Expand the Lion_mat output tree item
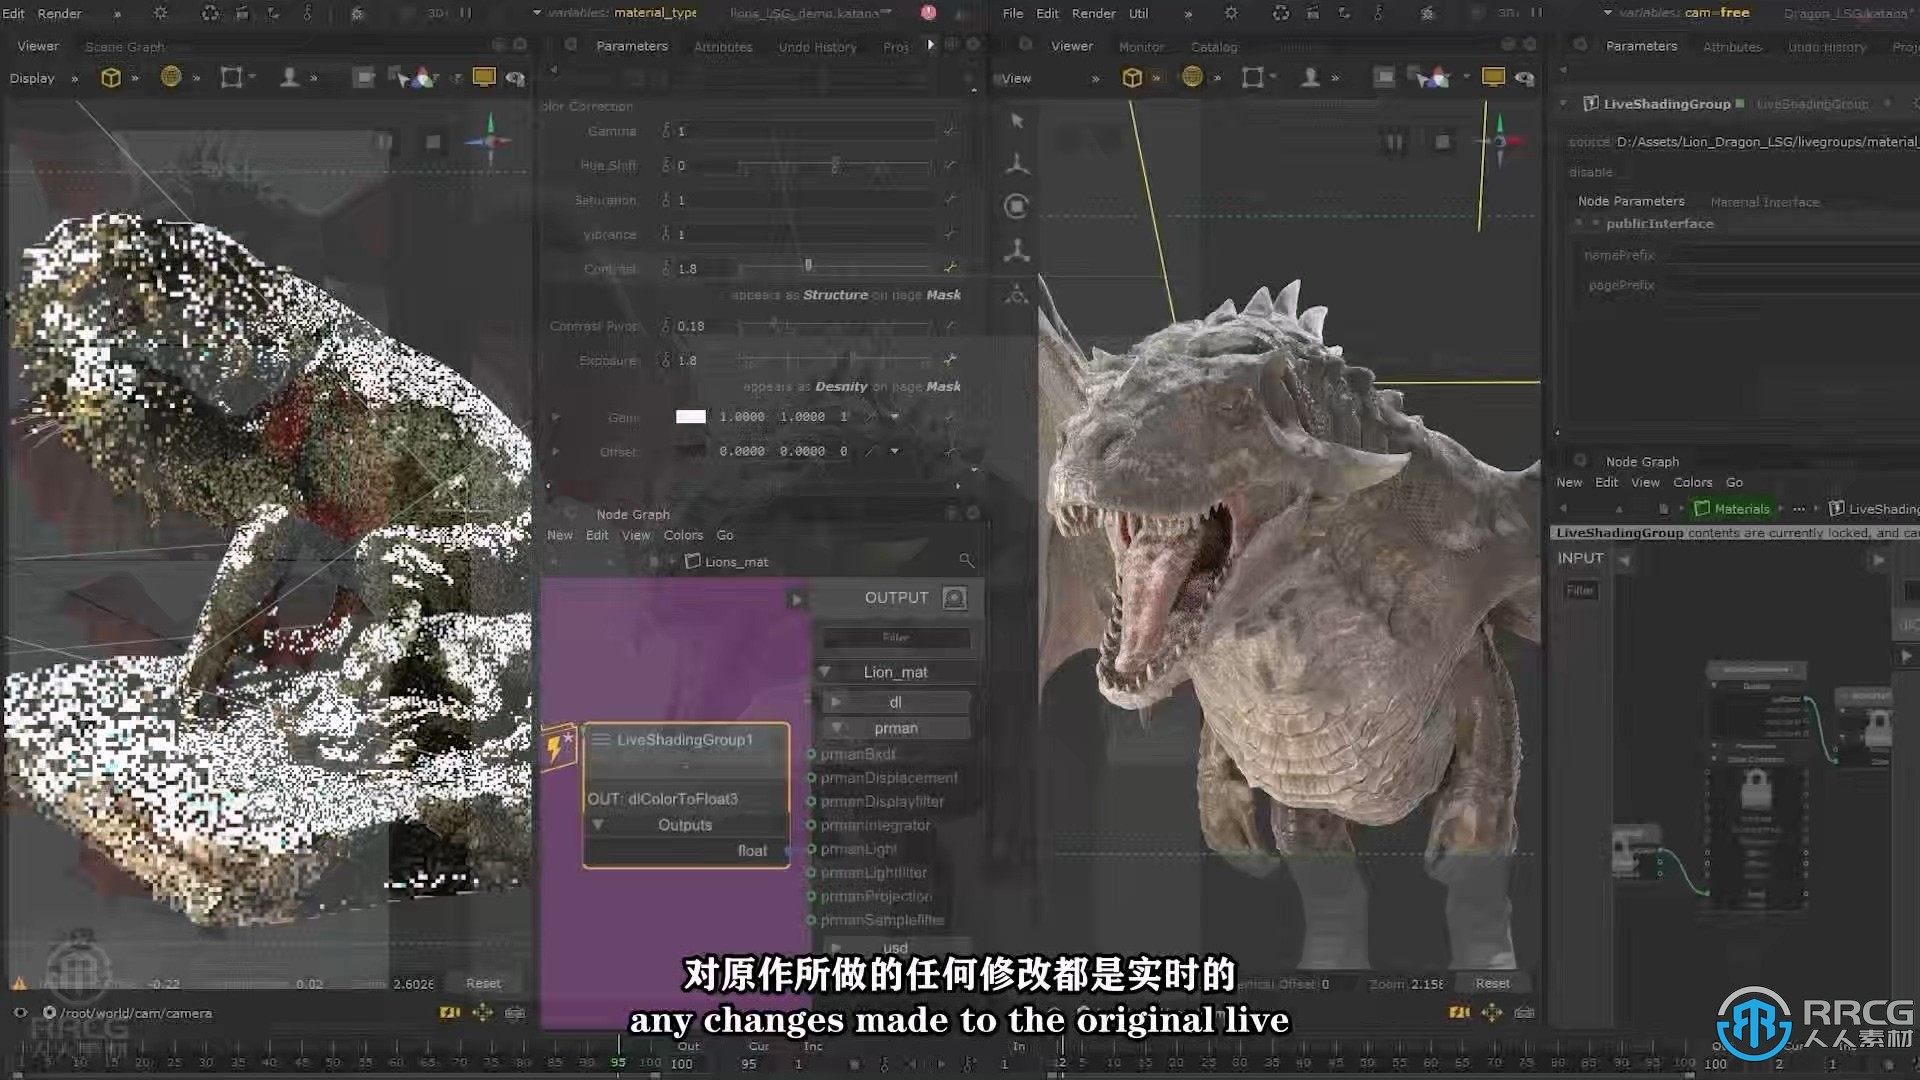This screenshot has width=1920, height=1080. click(824, 671)
